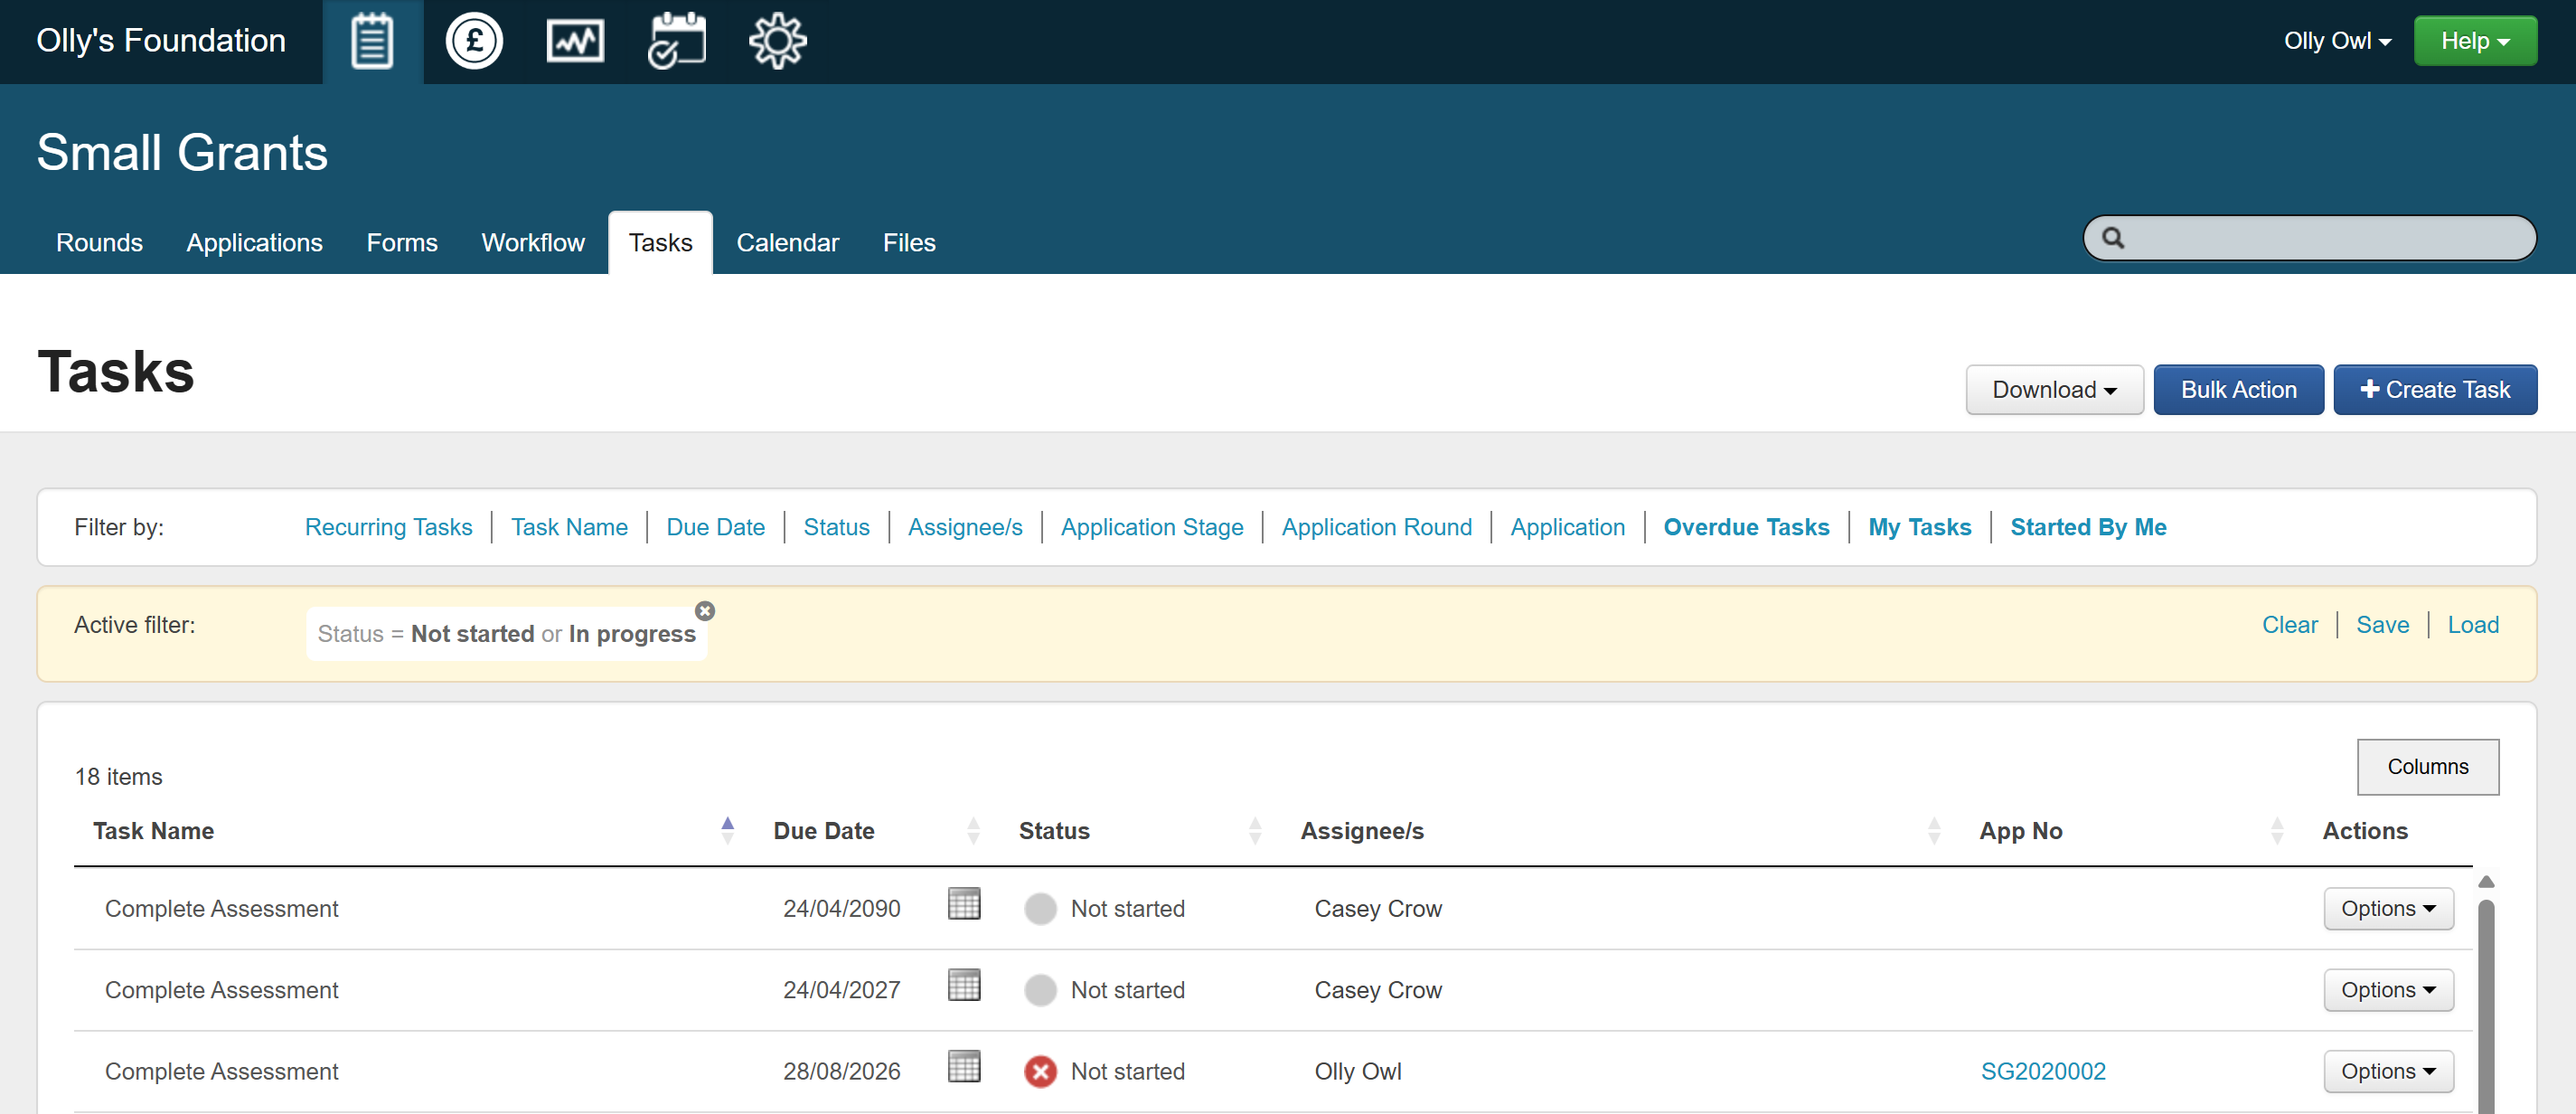Show Started By Me quick filter

(2088, 527)
